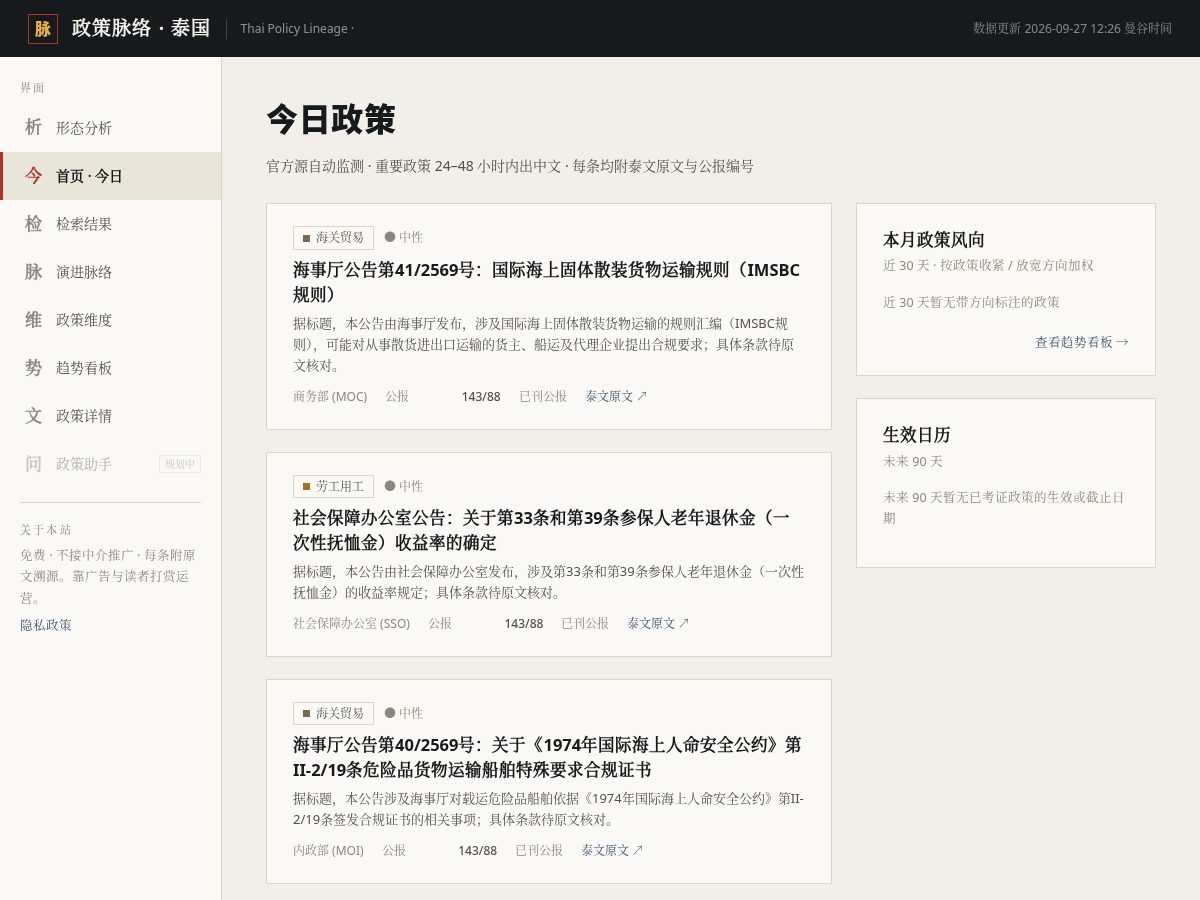Click the 势 glyph icon in sidebar
Viewport: 1200px width, 900px height.
(34, 367)
